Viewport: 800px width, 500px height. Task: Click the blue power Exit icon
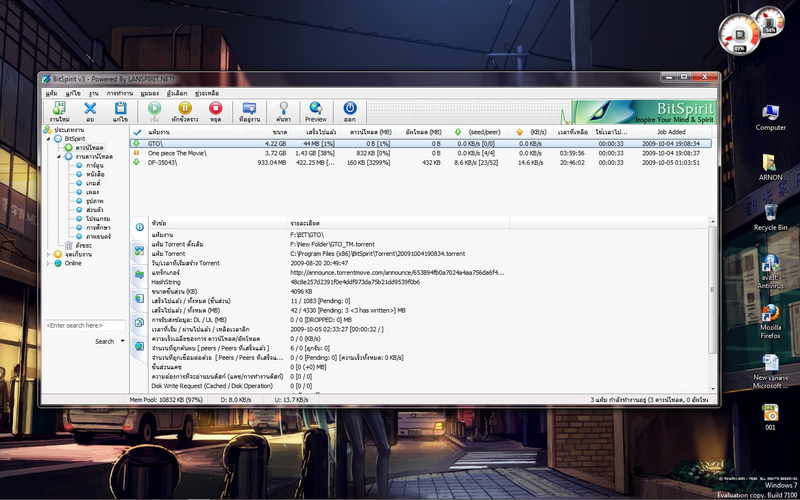349,111
